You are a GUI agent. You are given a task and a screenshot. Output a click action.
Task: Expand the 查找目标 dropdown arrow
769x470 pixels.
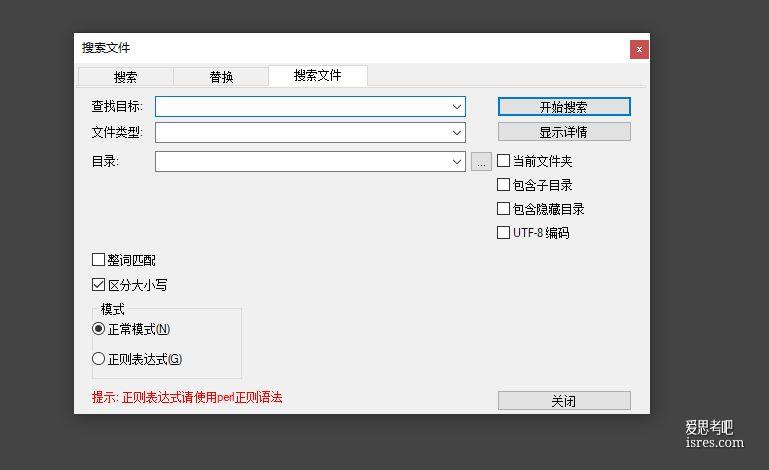point(457,106)
